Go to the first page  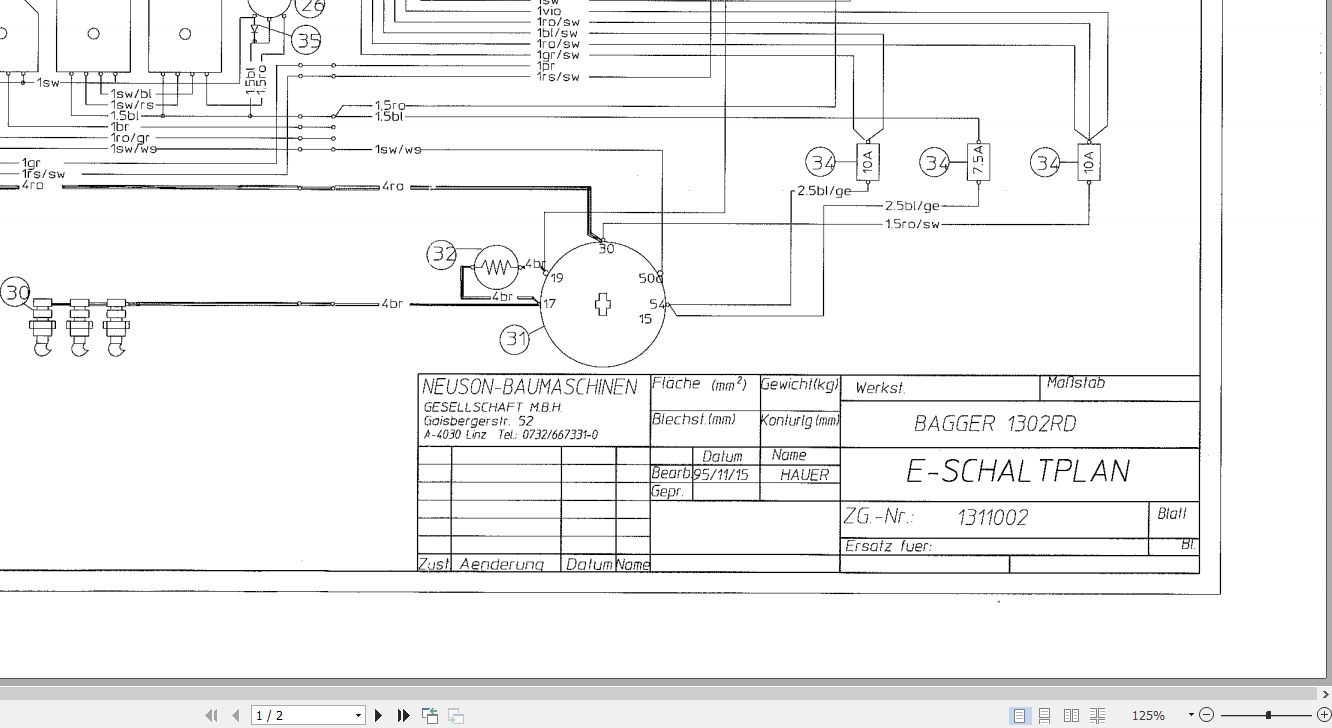tap(212, 715)
